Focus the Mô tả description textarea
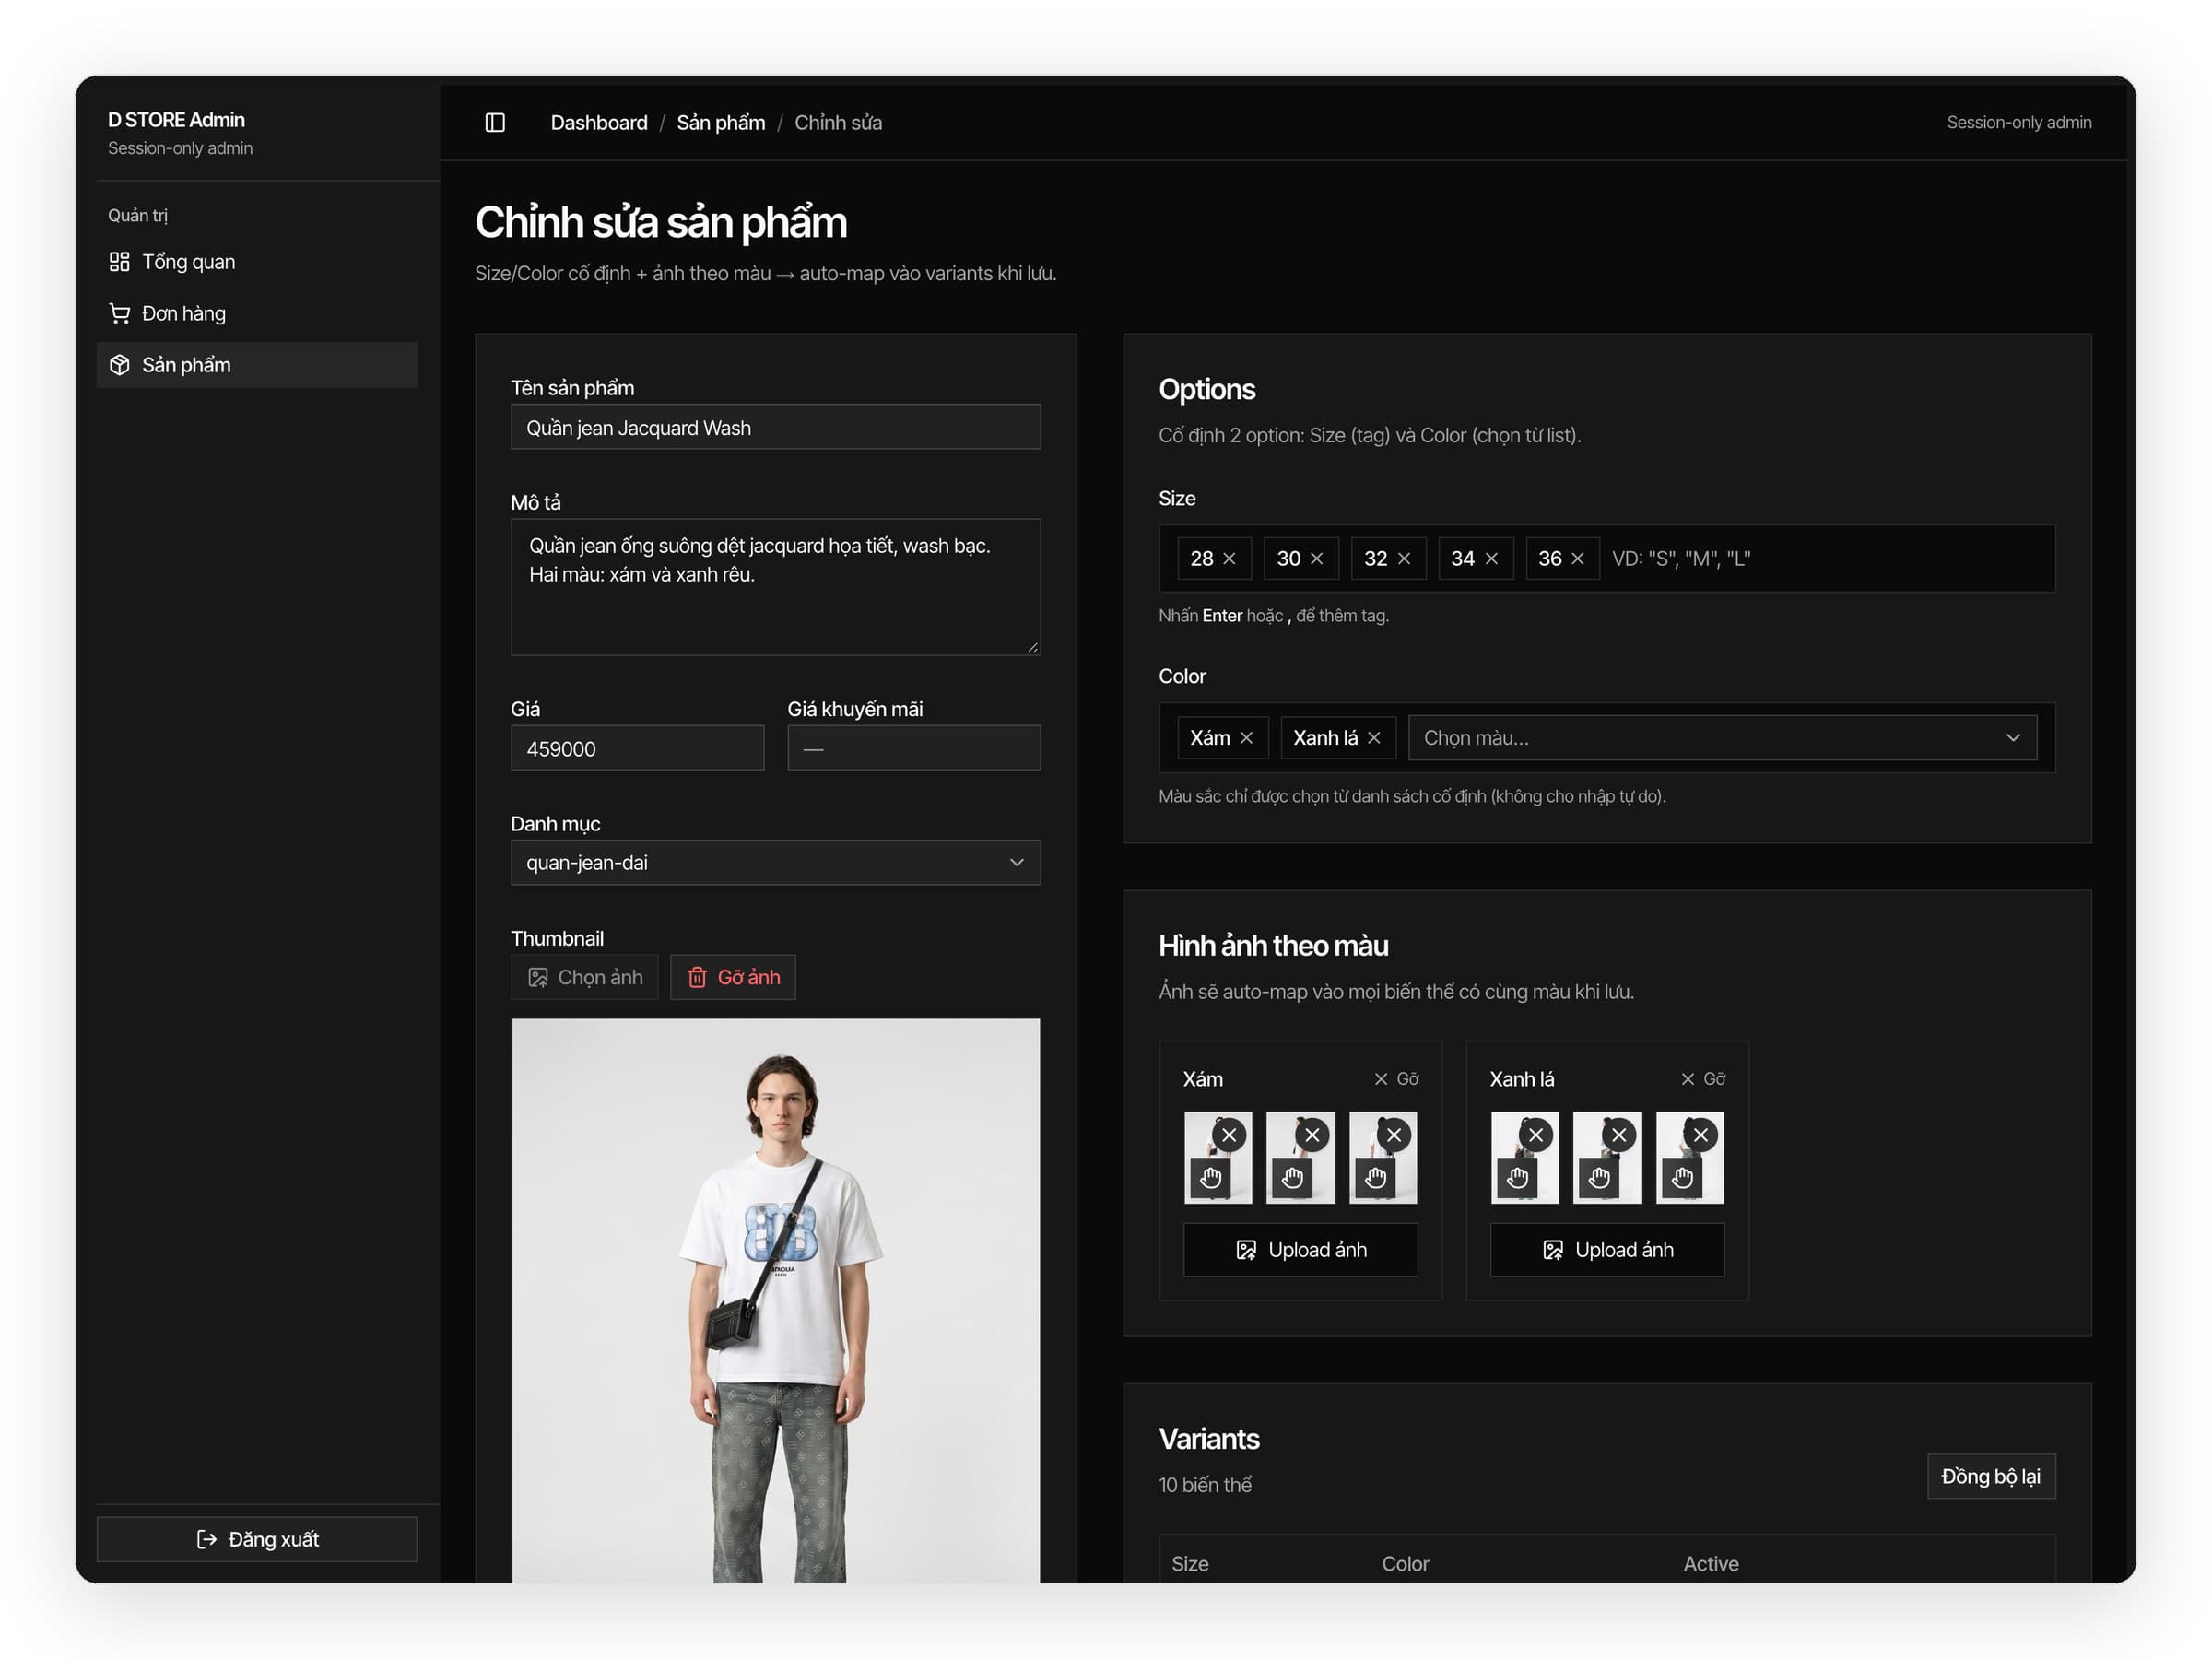 coord(775,587)
